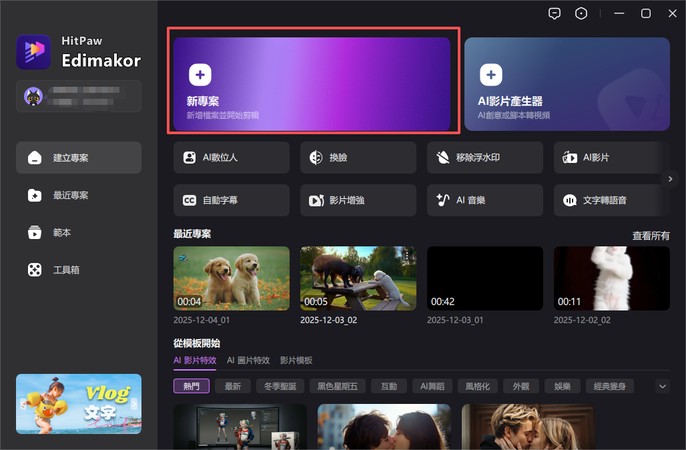The height and width of the screenshot is (450, 686).
Task: Click the 查看所有 link
Action: click(x=651, y=236)
